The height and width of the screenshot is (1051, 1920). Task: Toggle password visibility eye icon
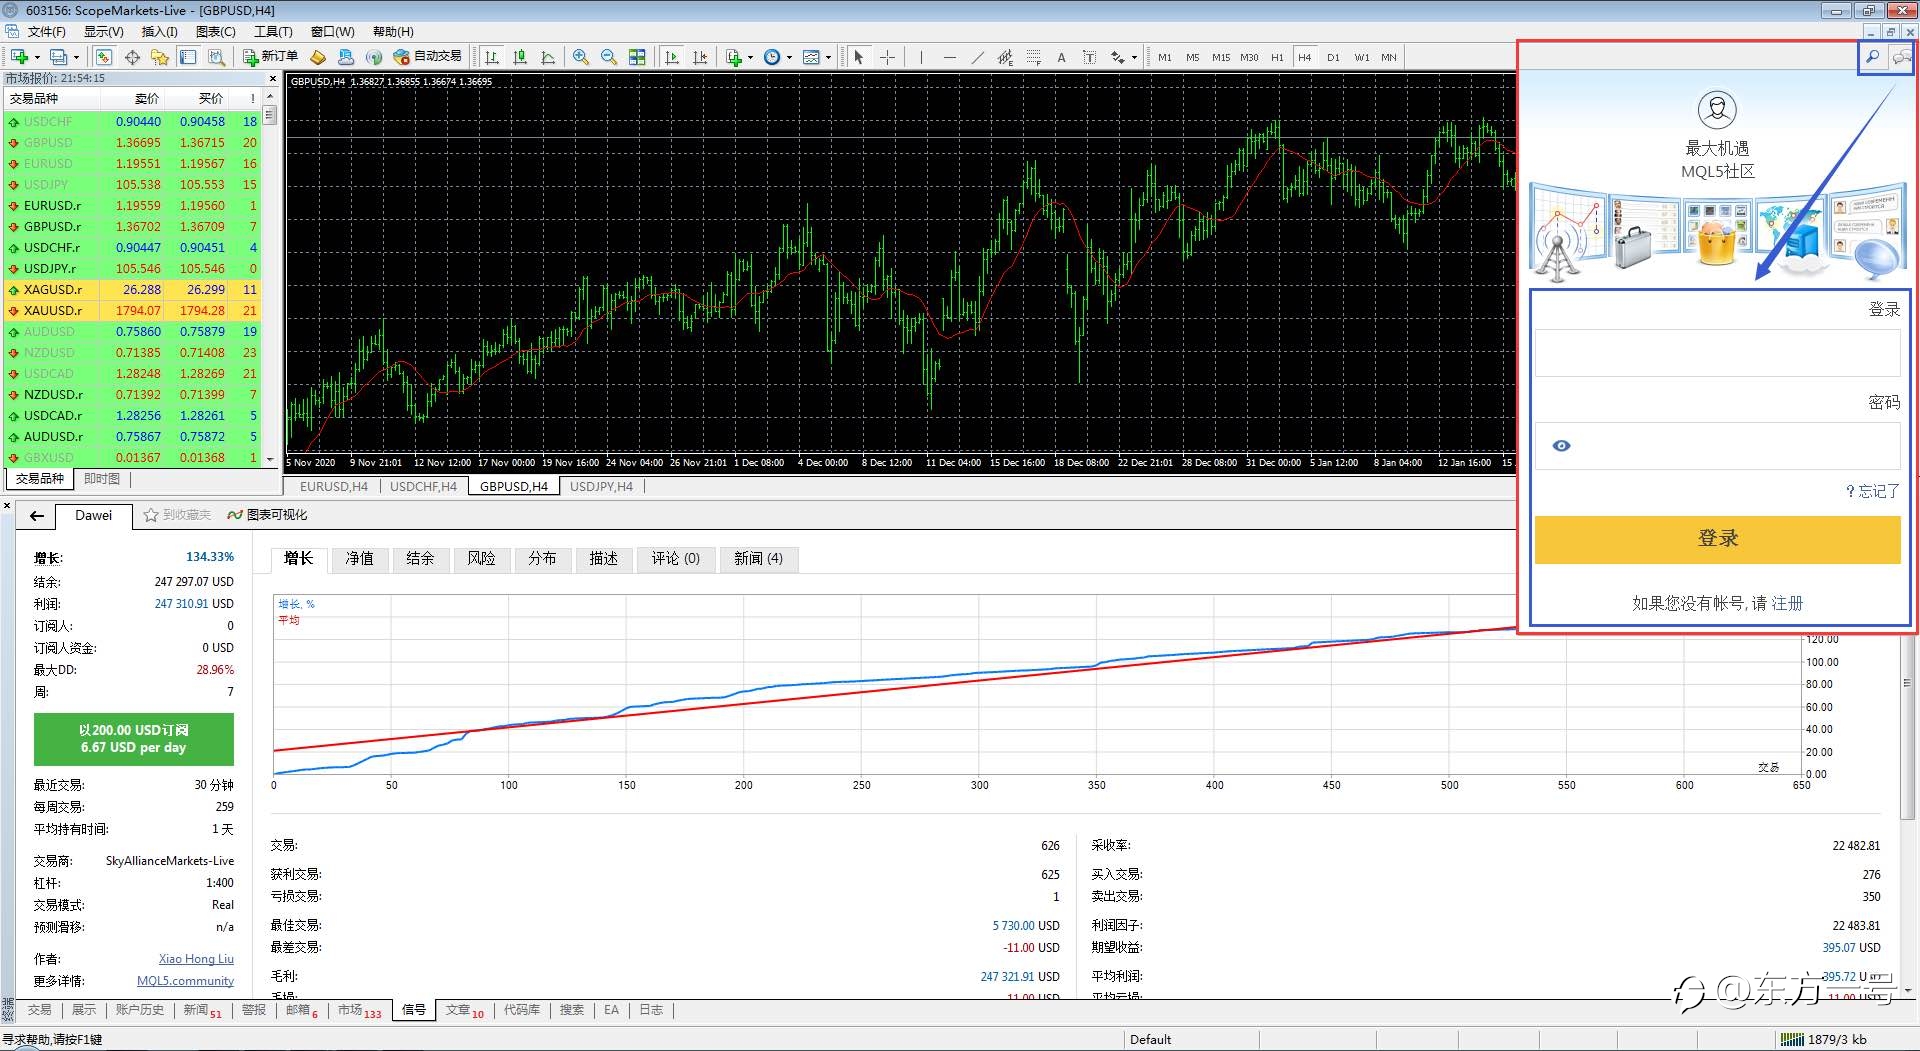click(x=1561, y=446)
